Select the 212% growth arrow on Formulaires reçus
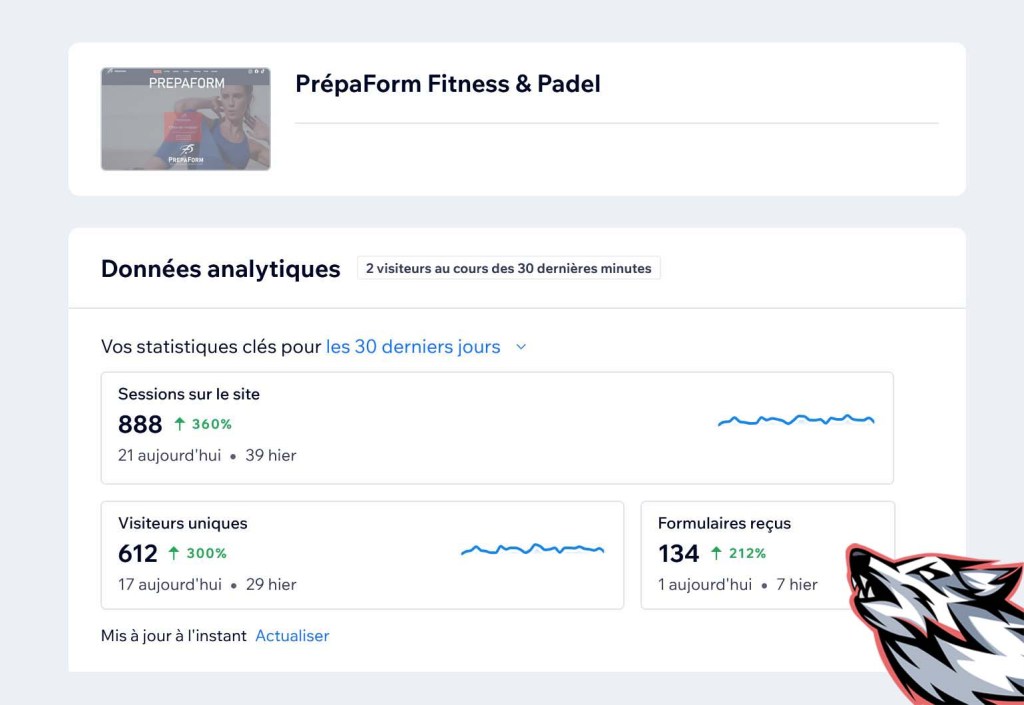The height and width of the screenshot is (705, 1024). coord(716,553)
